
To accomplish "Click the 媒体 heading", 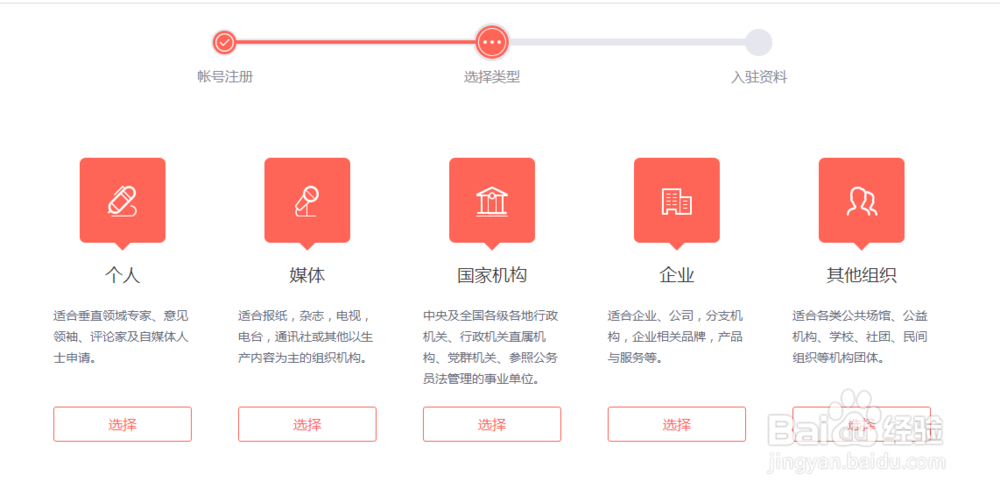I will (307, 275).
